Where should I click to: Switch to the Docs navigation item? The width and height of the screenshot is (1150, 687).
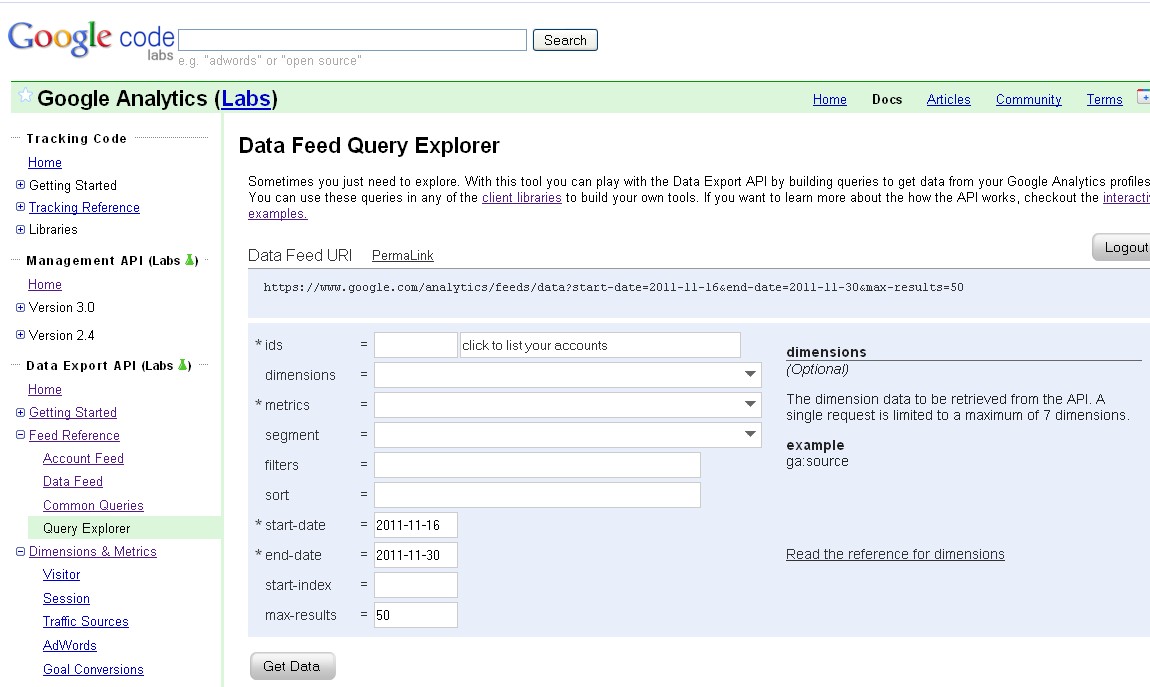(x=887, y=99)
